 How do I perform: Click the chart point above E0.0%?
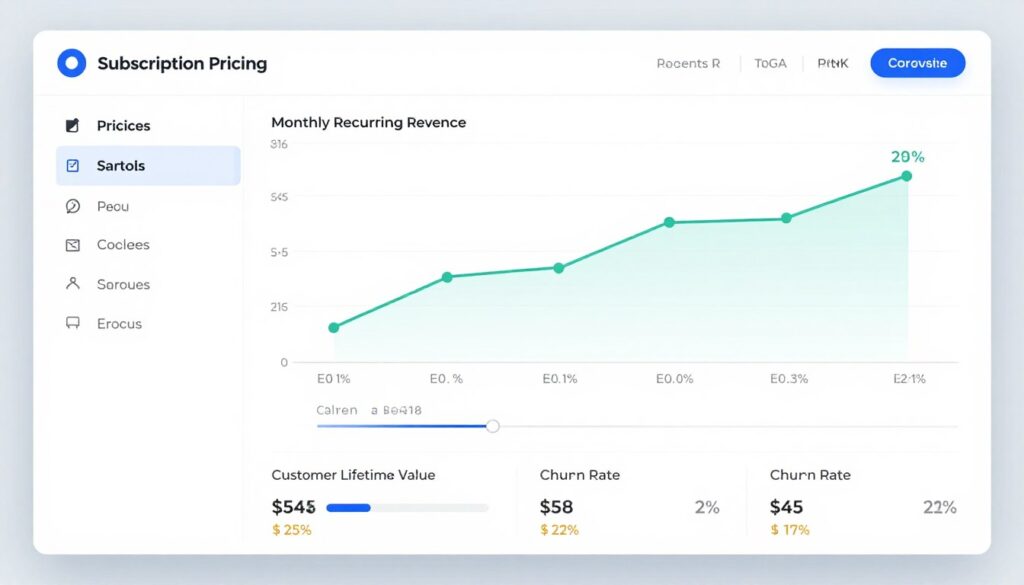(x=669, y=223)
